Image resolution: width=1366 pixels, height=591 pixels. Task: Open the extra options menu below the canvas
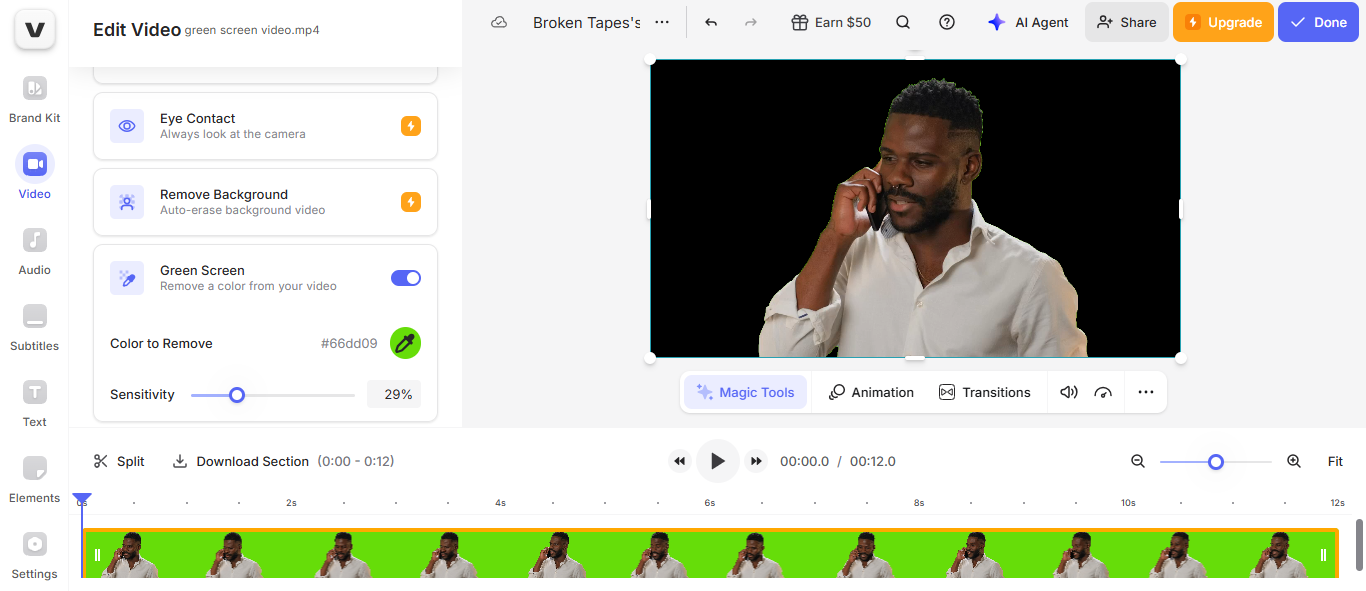[x=1145, y=392]
